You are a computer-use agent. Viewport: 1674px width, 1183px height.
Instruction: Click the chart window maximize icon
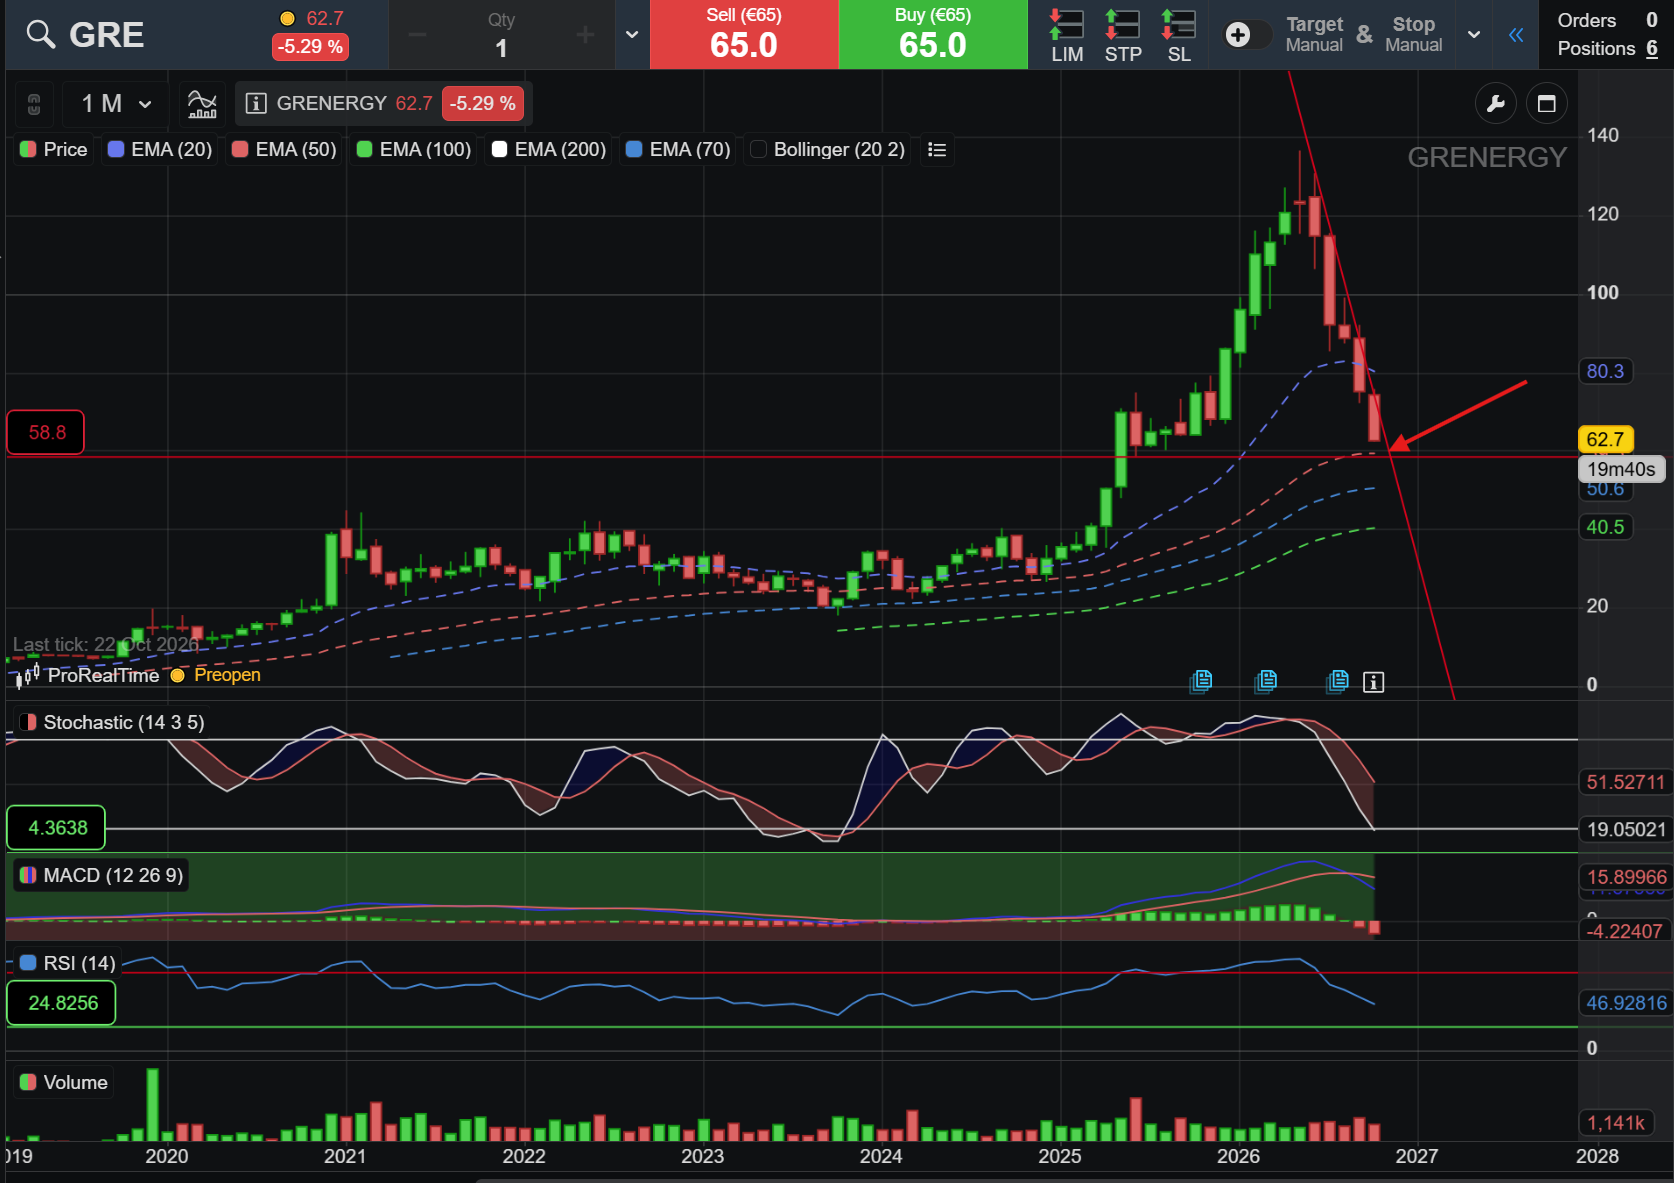(x=1547, y=104)
